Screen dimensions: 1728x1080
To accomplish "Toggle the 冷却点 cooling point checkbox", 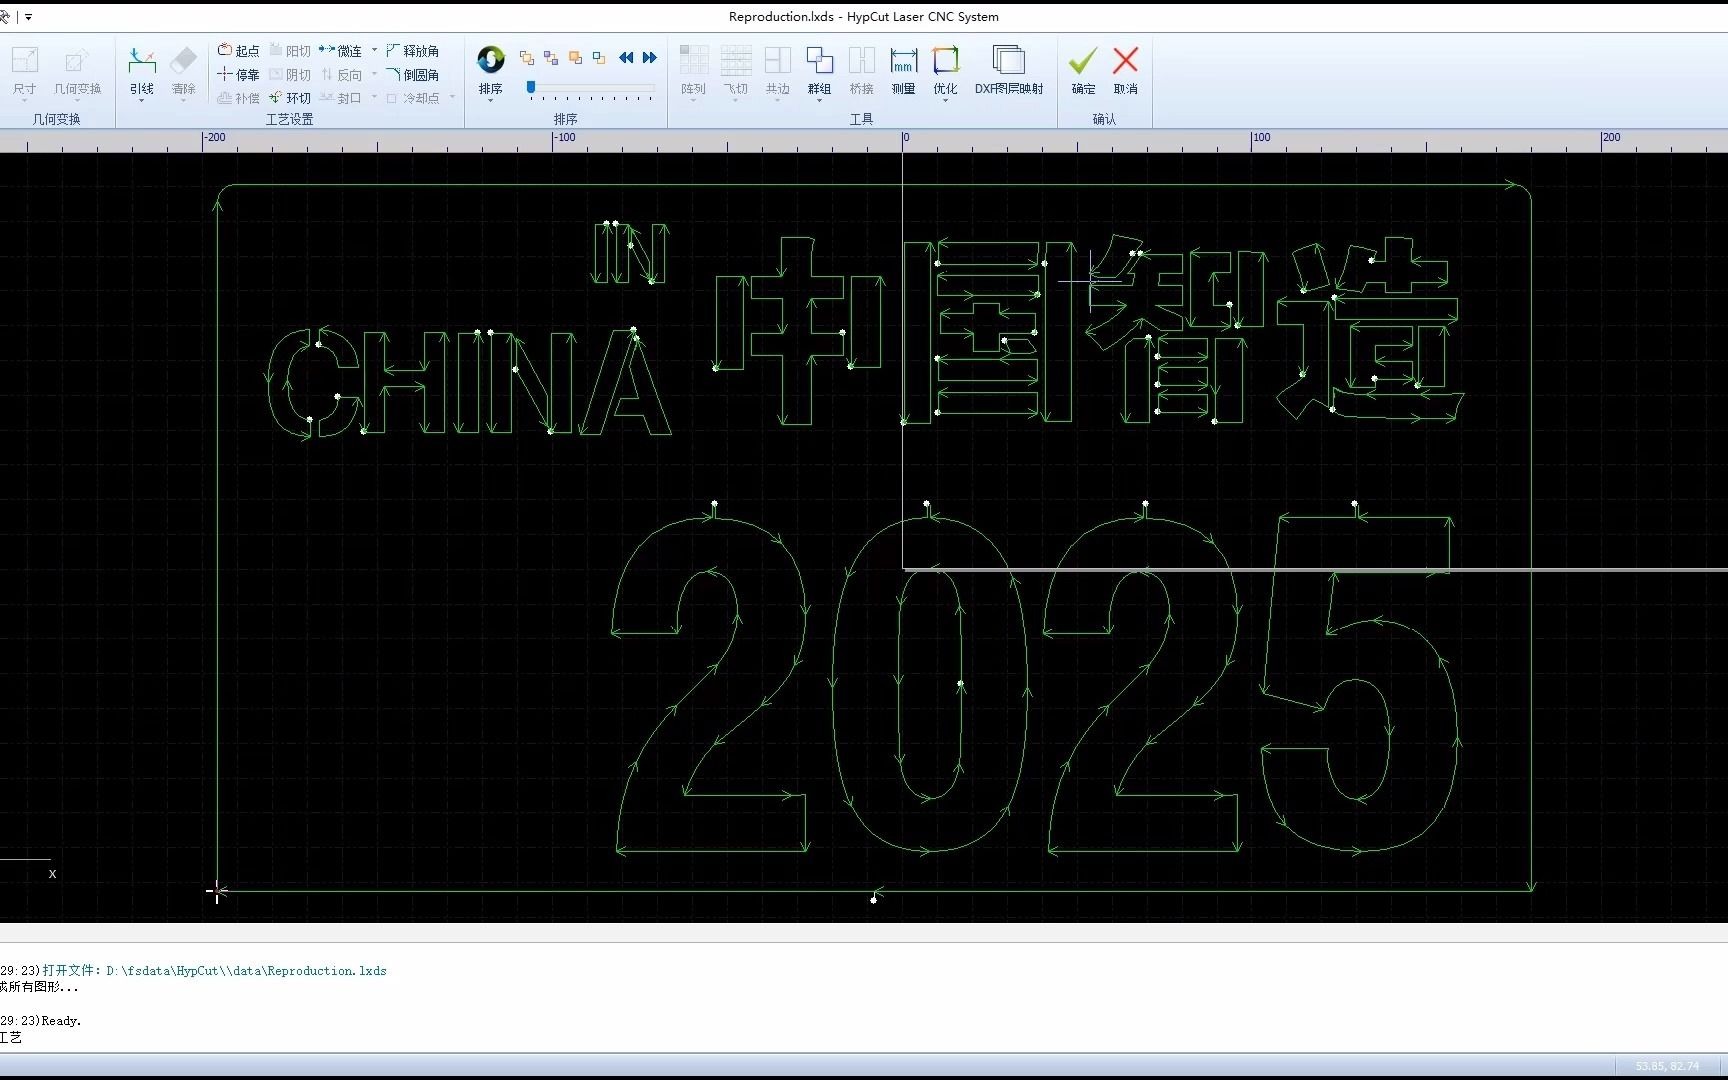I will pyautogui.click(x=392, y=98).
